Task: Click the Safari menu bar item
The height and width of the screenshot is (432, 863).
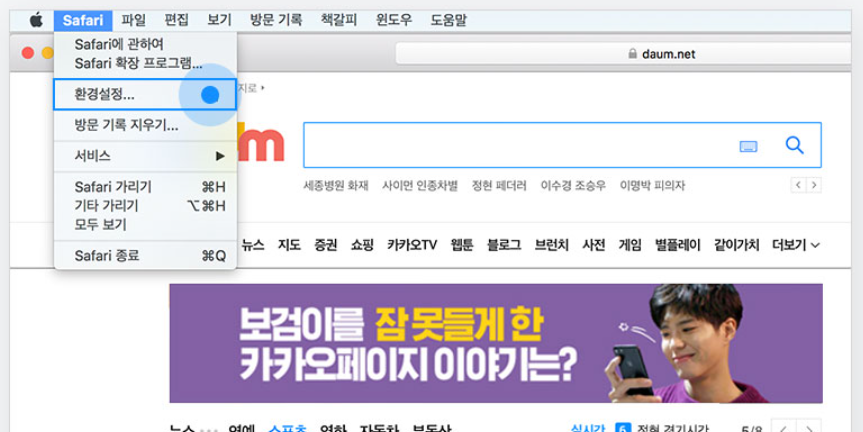Action: (x=83, y=21)
